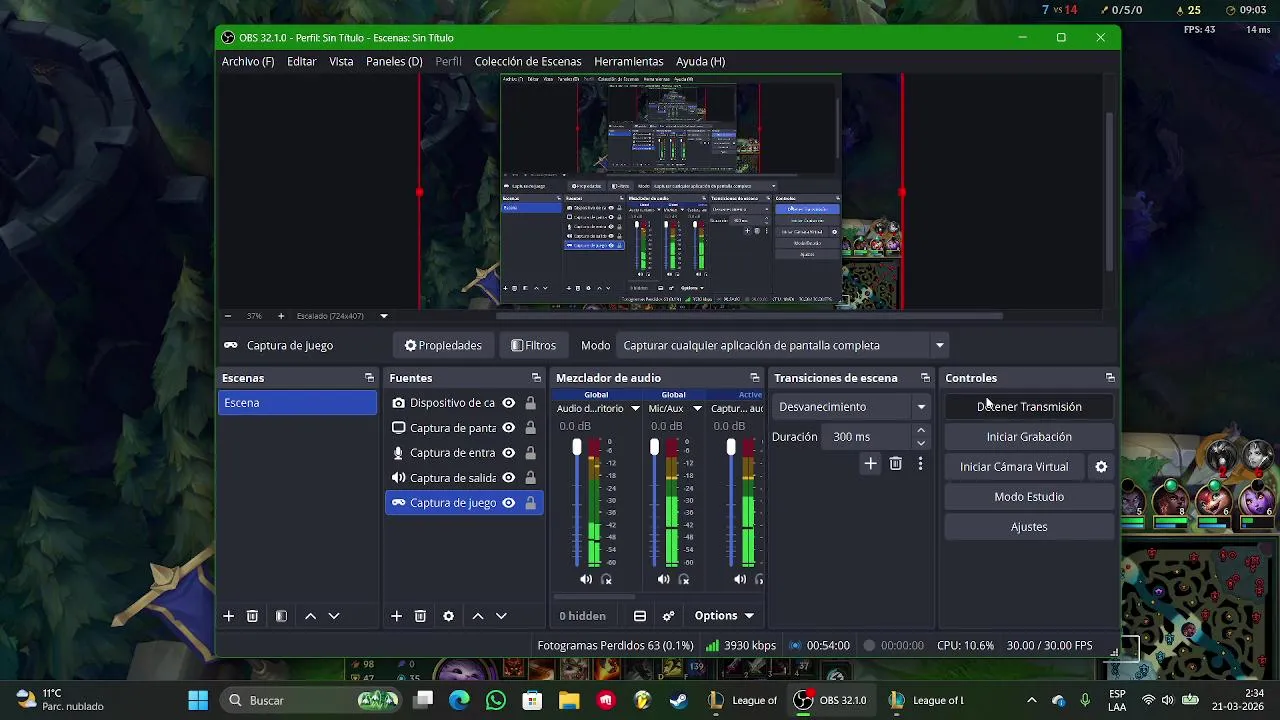Open scene filters icon in Escenas
1280x720 pixels.
pyautogui.click(x=281, y=616)
